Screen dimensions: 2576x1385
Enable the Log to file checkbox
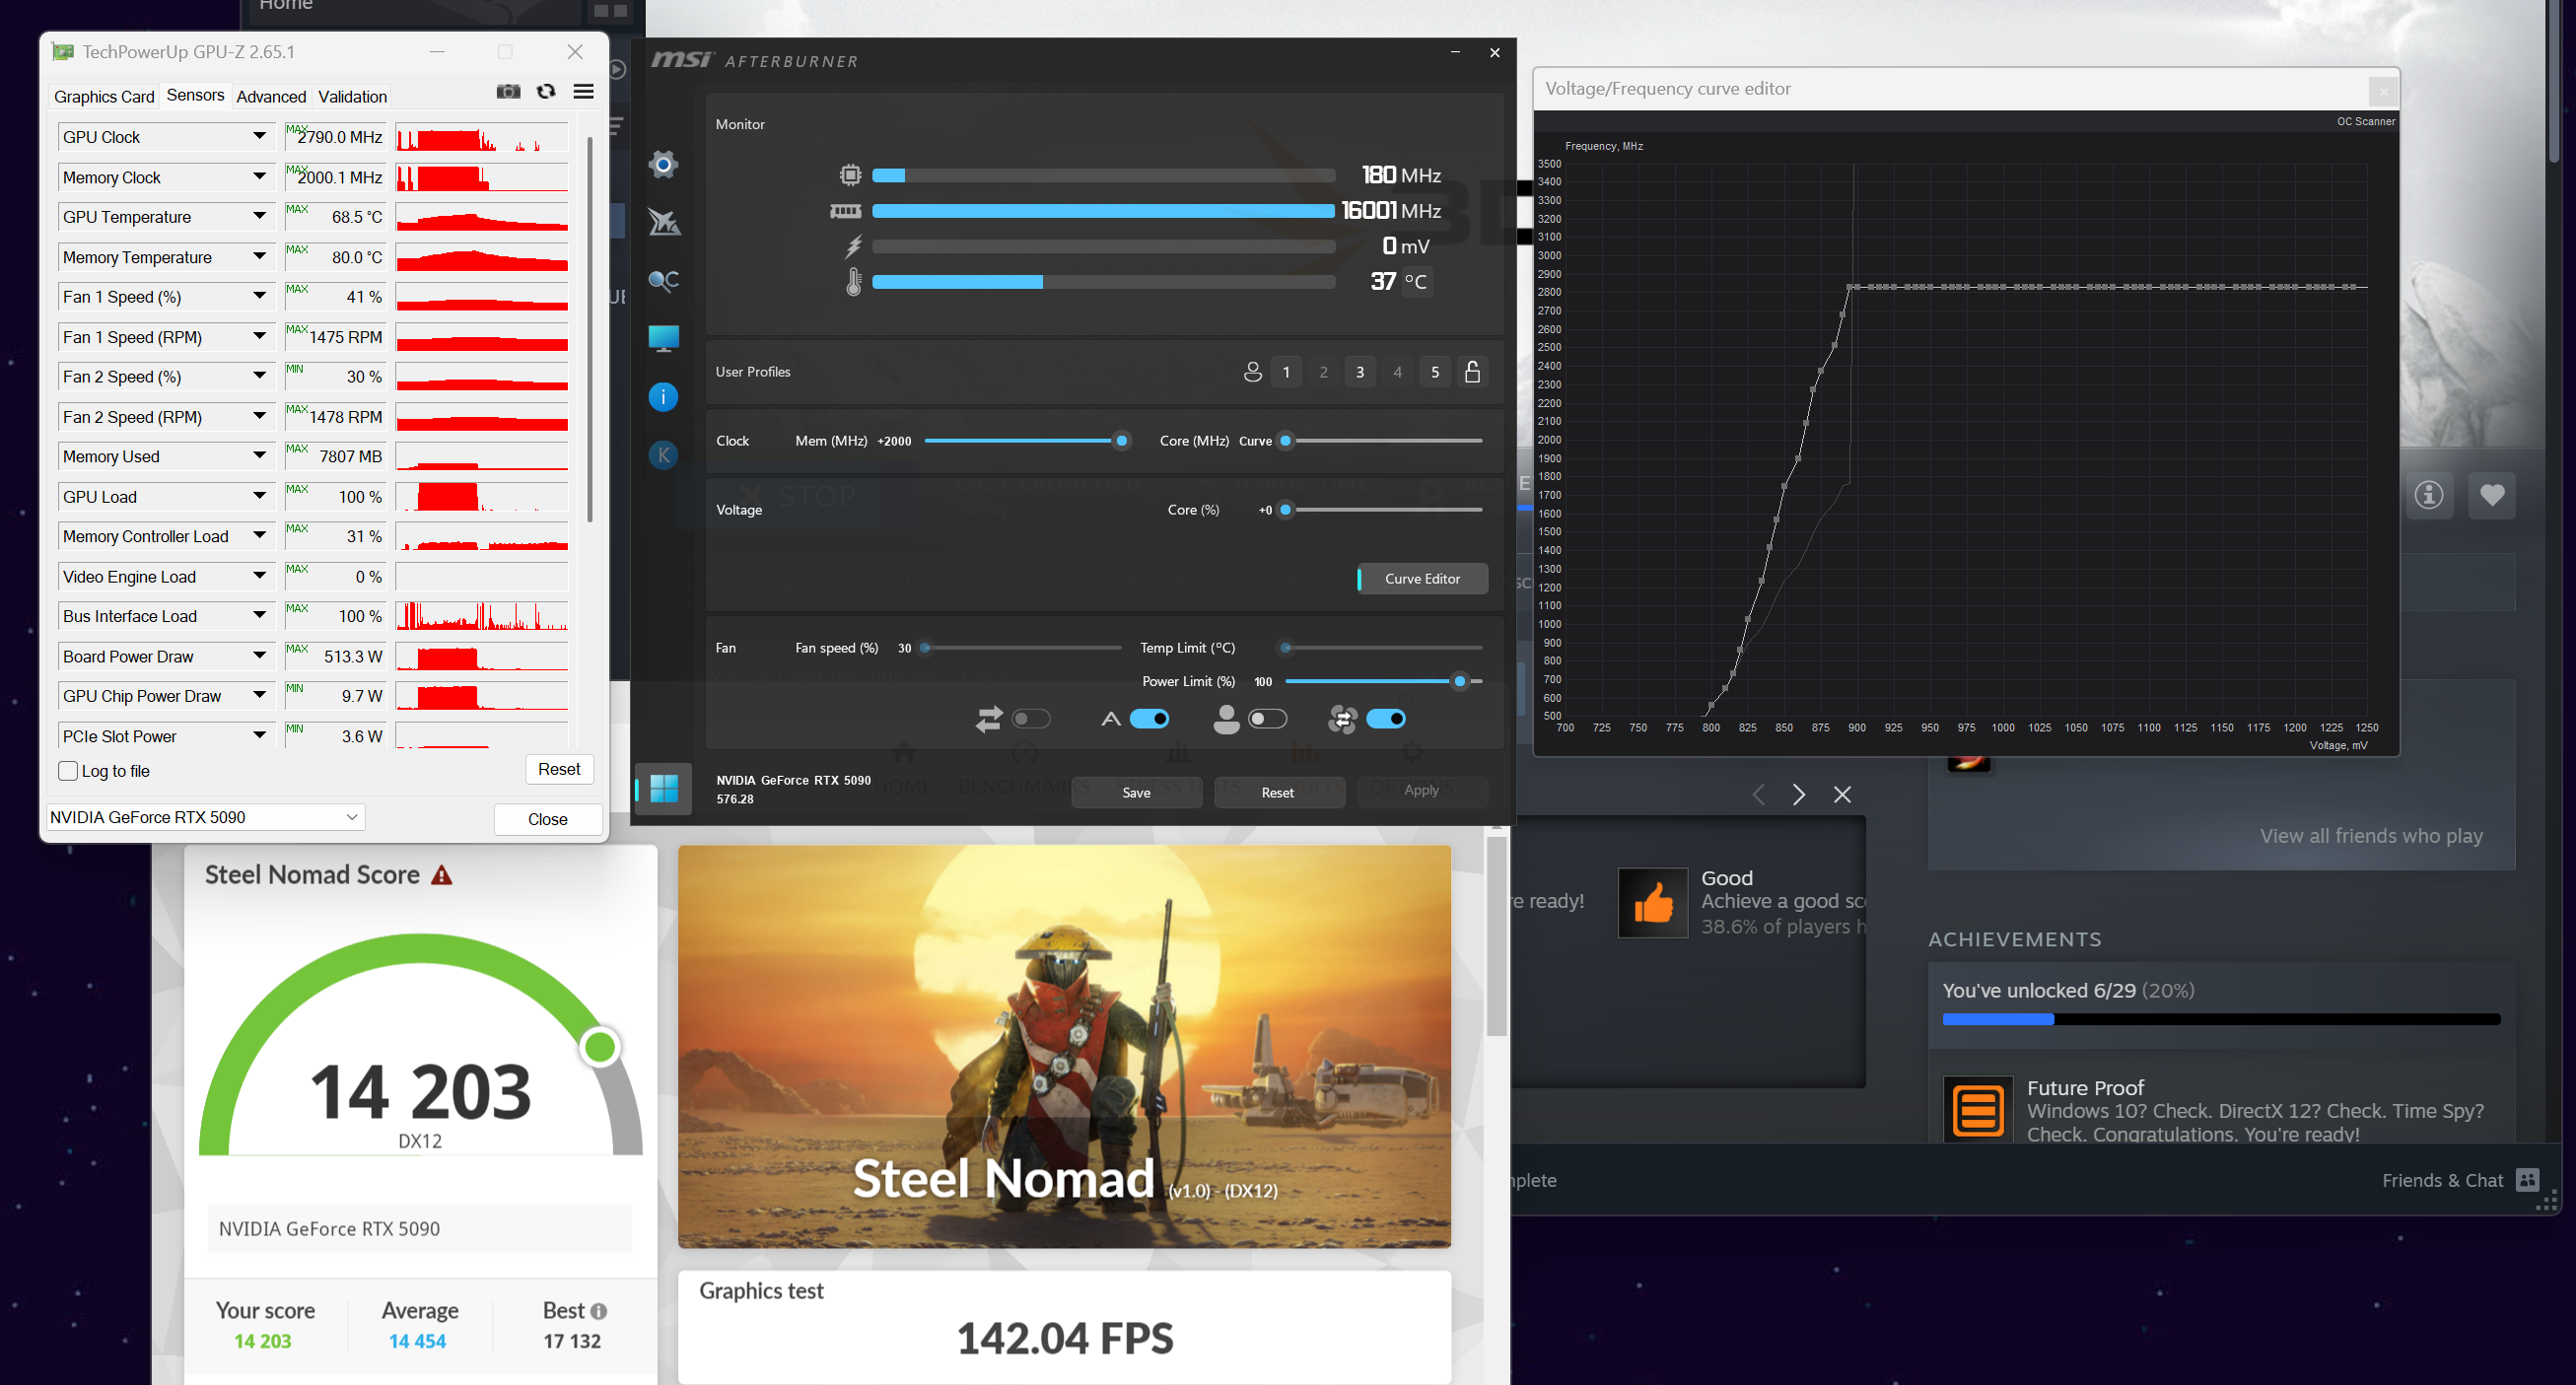pyautogui.click(x=69, y=771)
